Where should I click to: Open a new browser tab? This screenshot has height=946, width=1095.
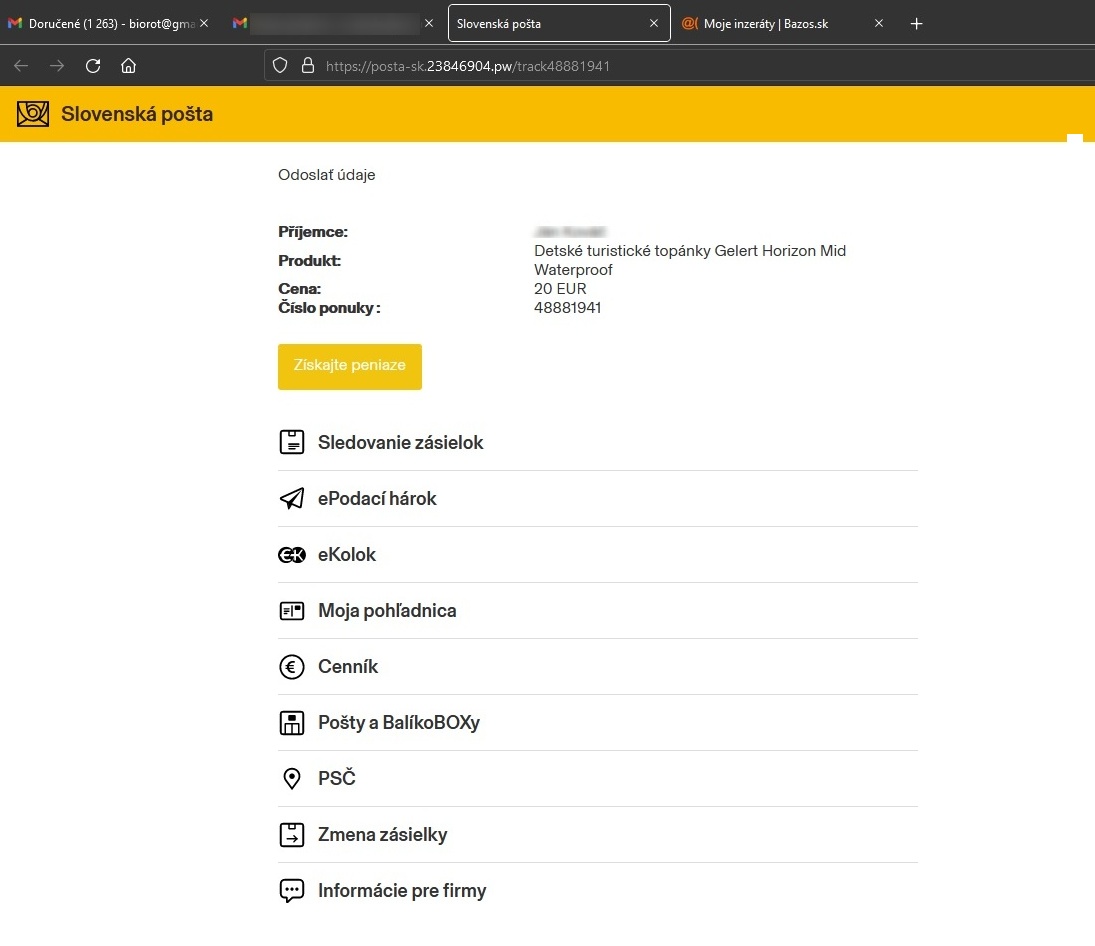[916, 23]
